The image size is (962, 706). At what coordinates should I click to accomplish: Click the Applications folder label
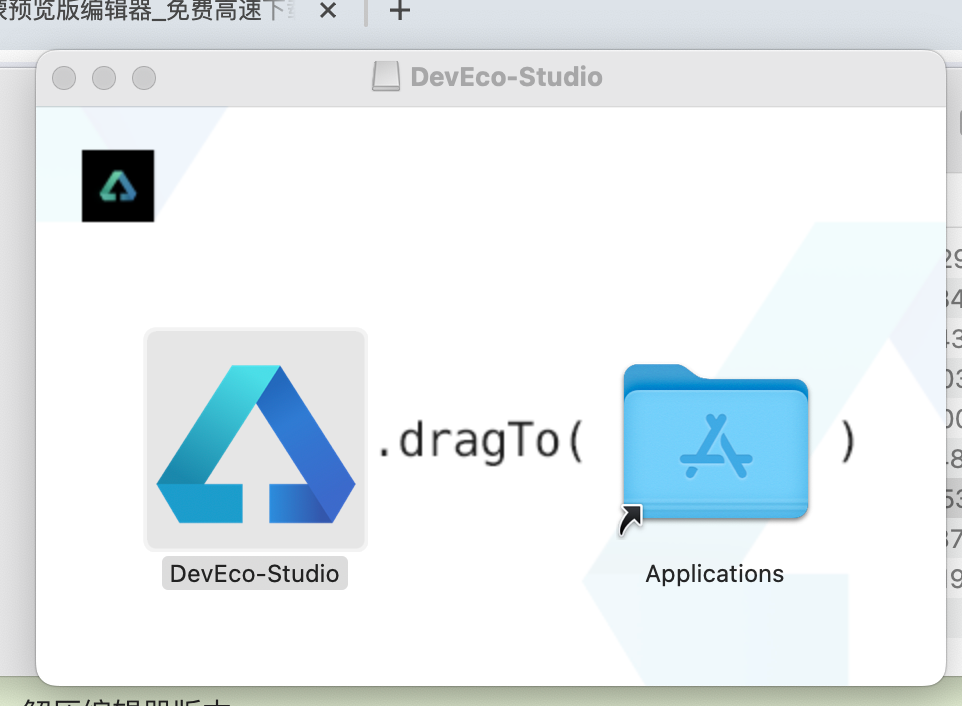click(714, 574)
